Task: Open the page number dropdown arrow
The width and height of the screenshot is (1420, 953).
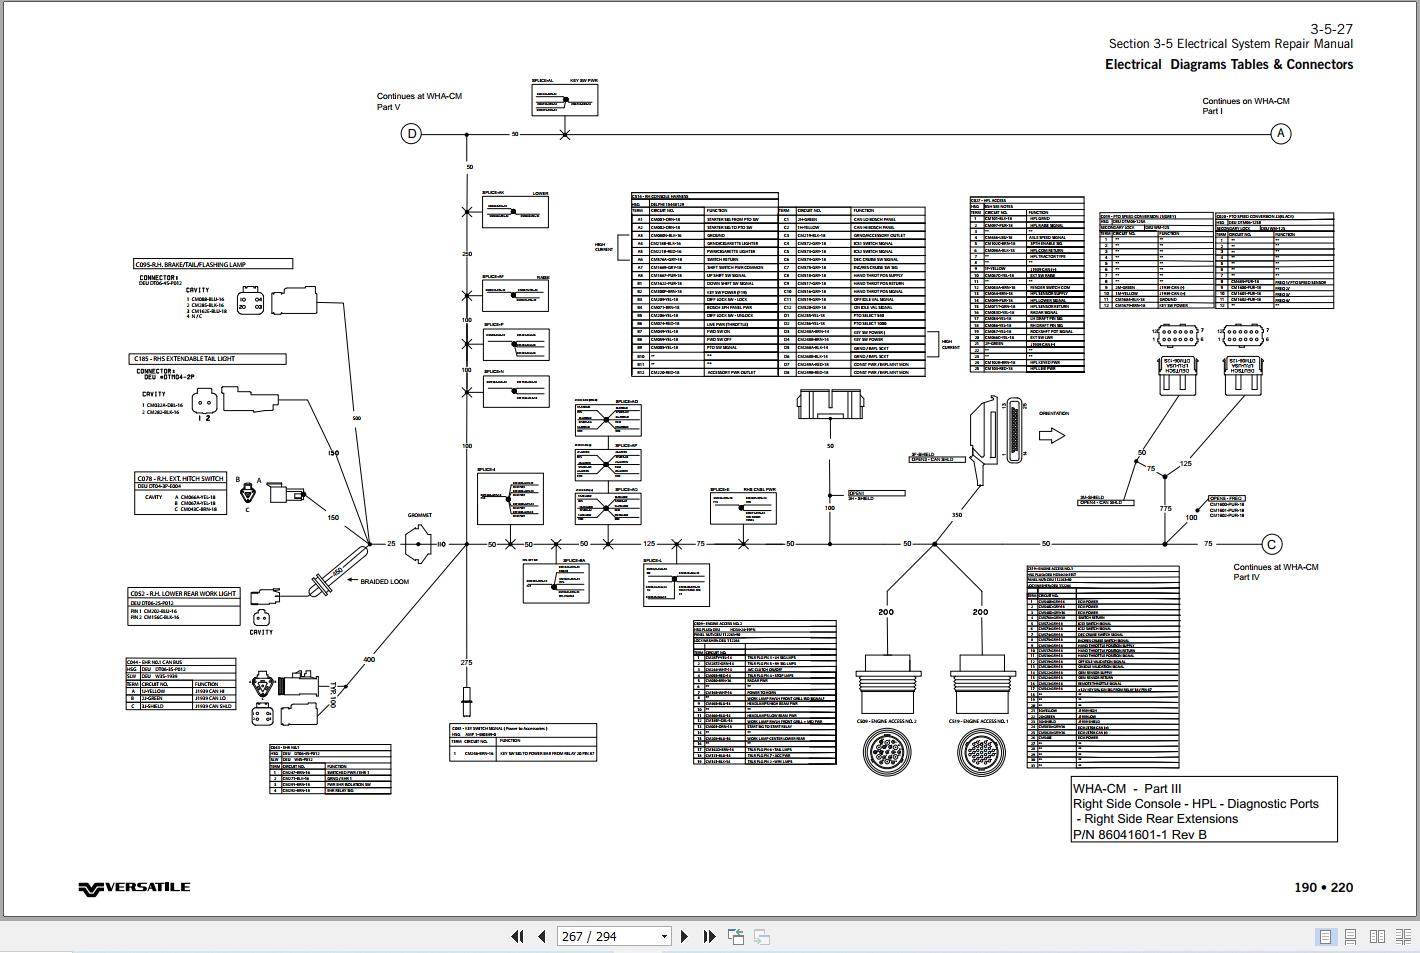Action: pyautogui.click(x=664, y=937)
